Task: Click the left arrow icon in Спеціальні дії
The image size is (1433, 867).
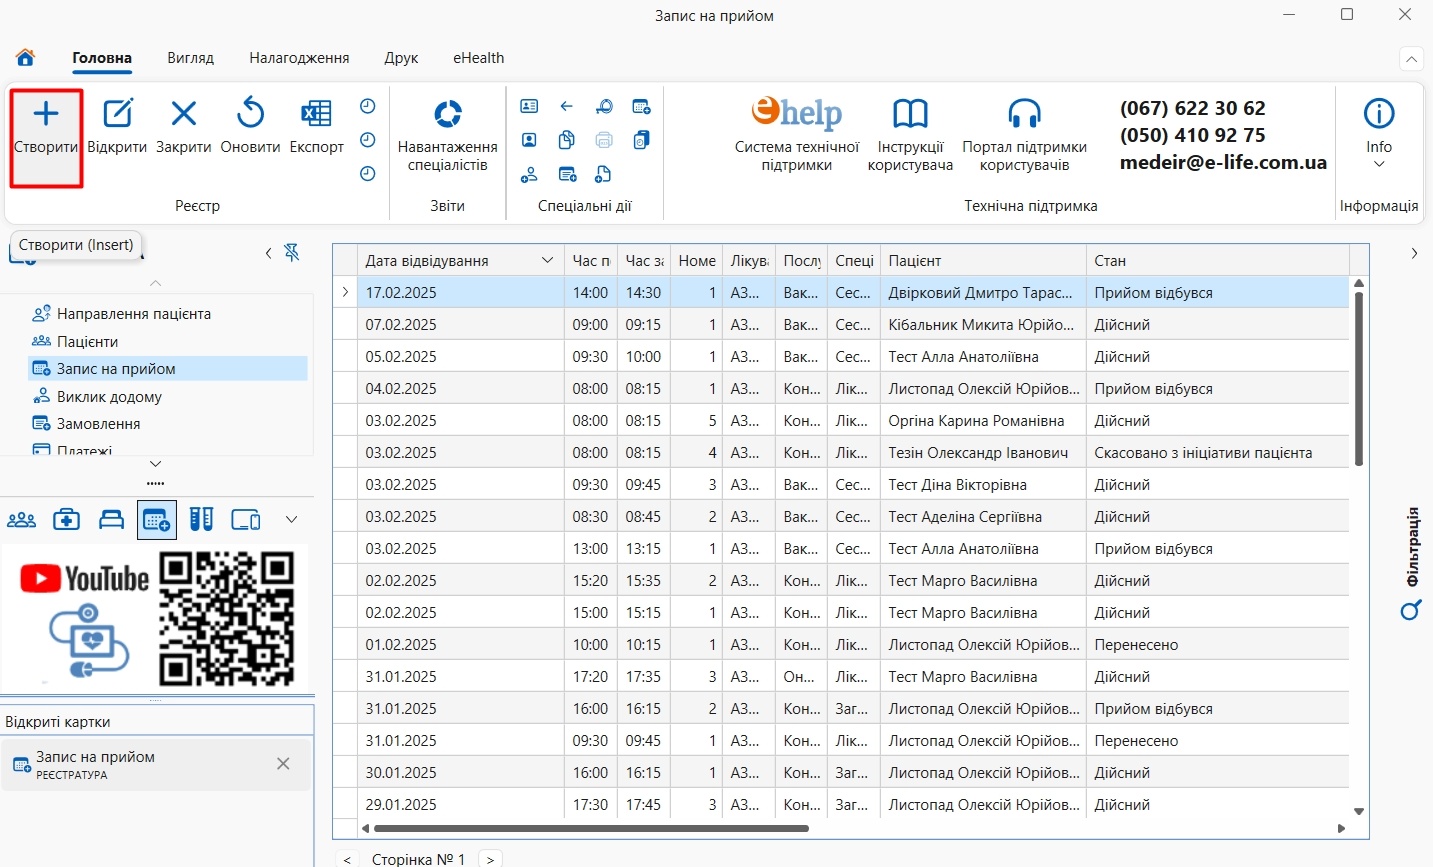Action: (x=567, y=106)
